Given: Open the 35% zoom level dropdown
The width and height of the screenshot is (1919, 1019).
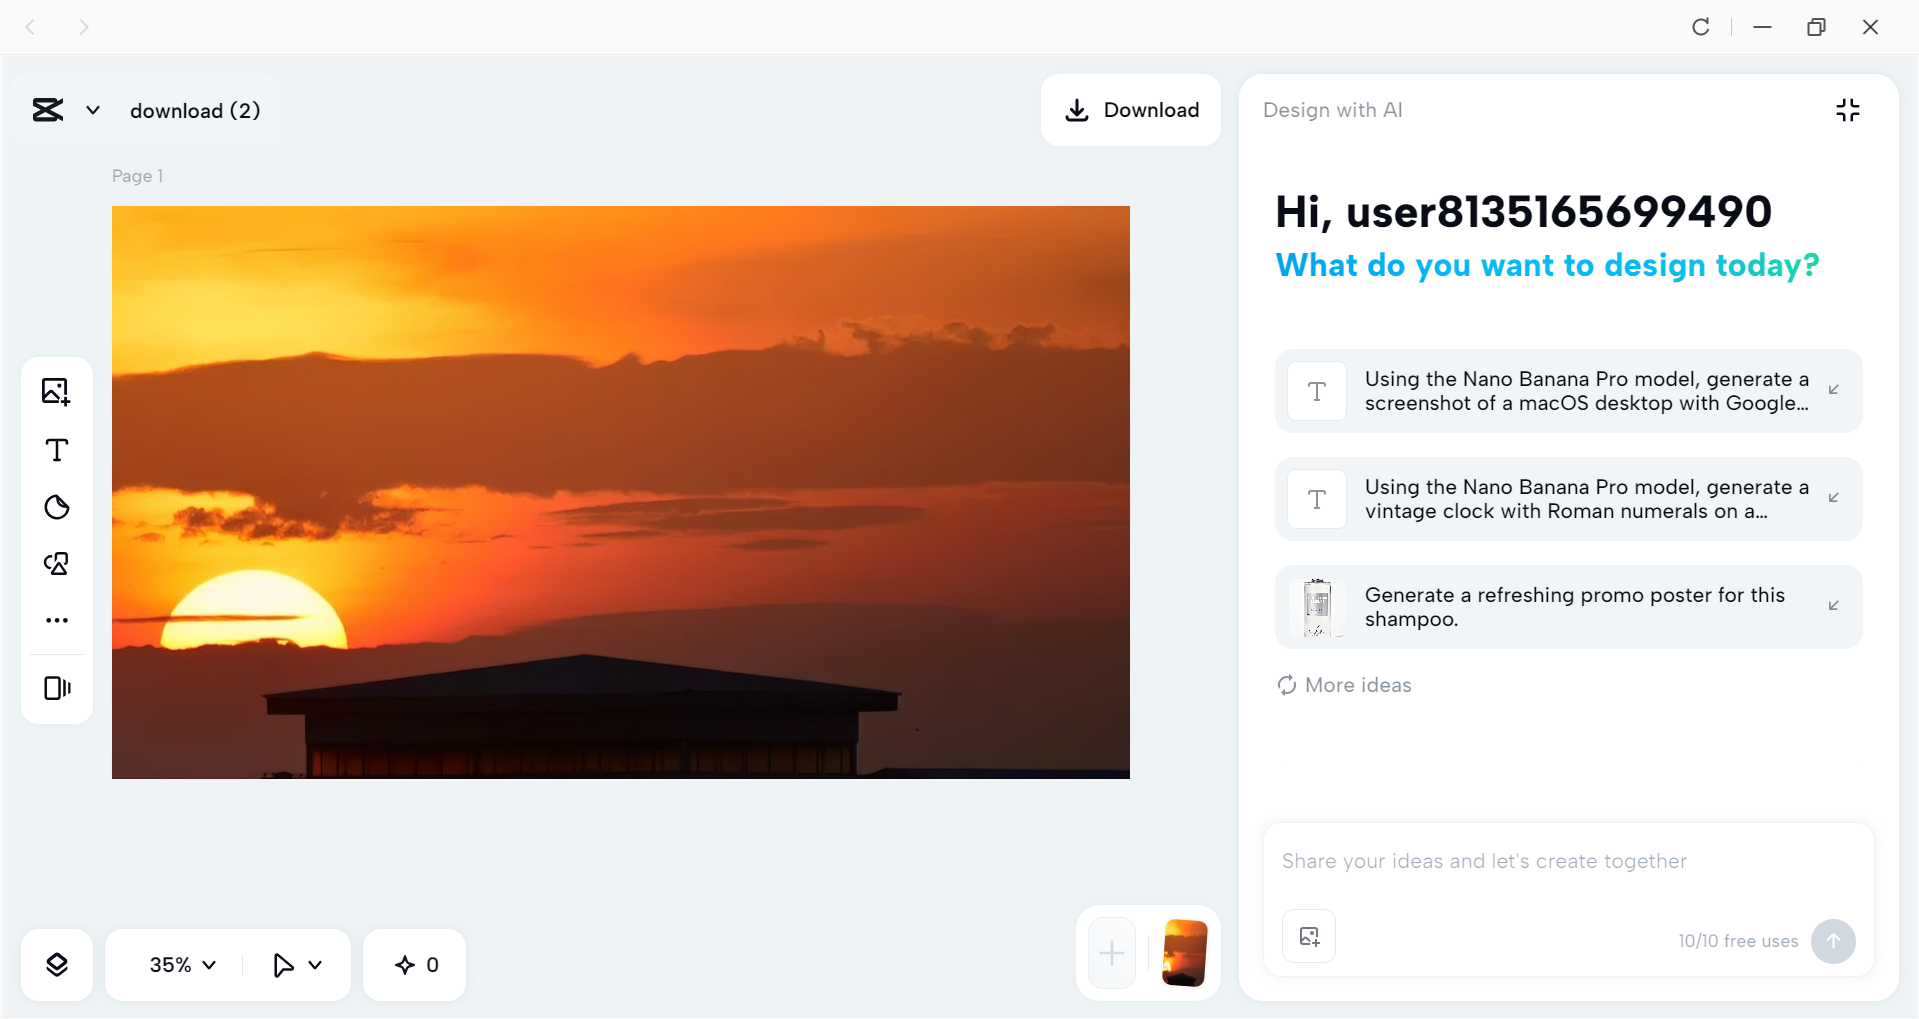Looking at the screenshot, I should 180,964.
